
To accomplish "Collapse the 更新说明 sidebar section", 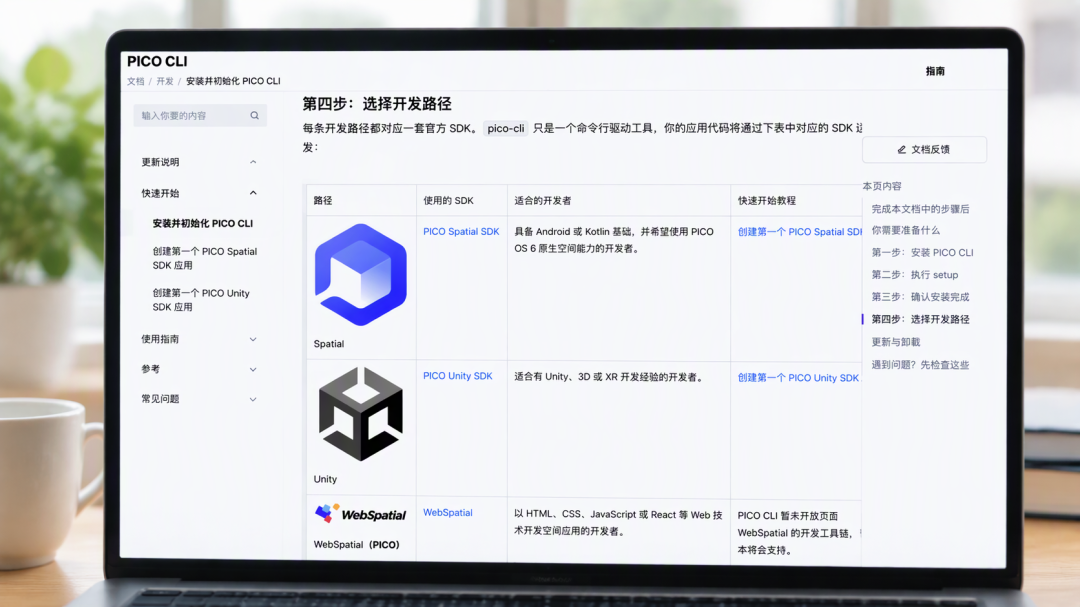I will pyautogui.click(x=253, y=162).
